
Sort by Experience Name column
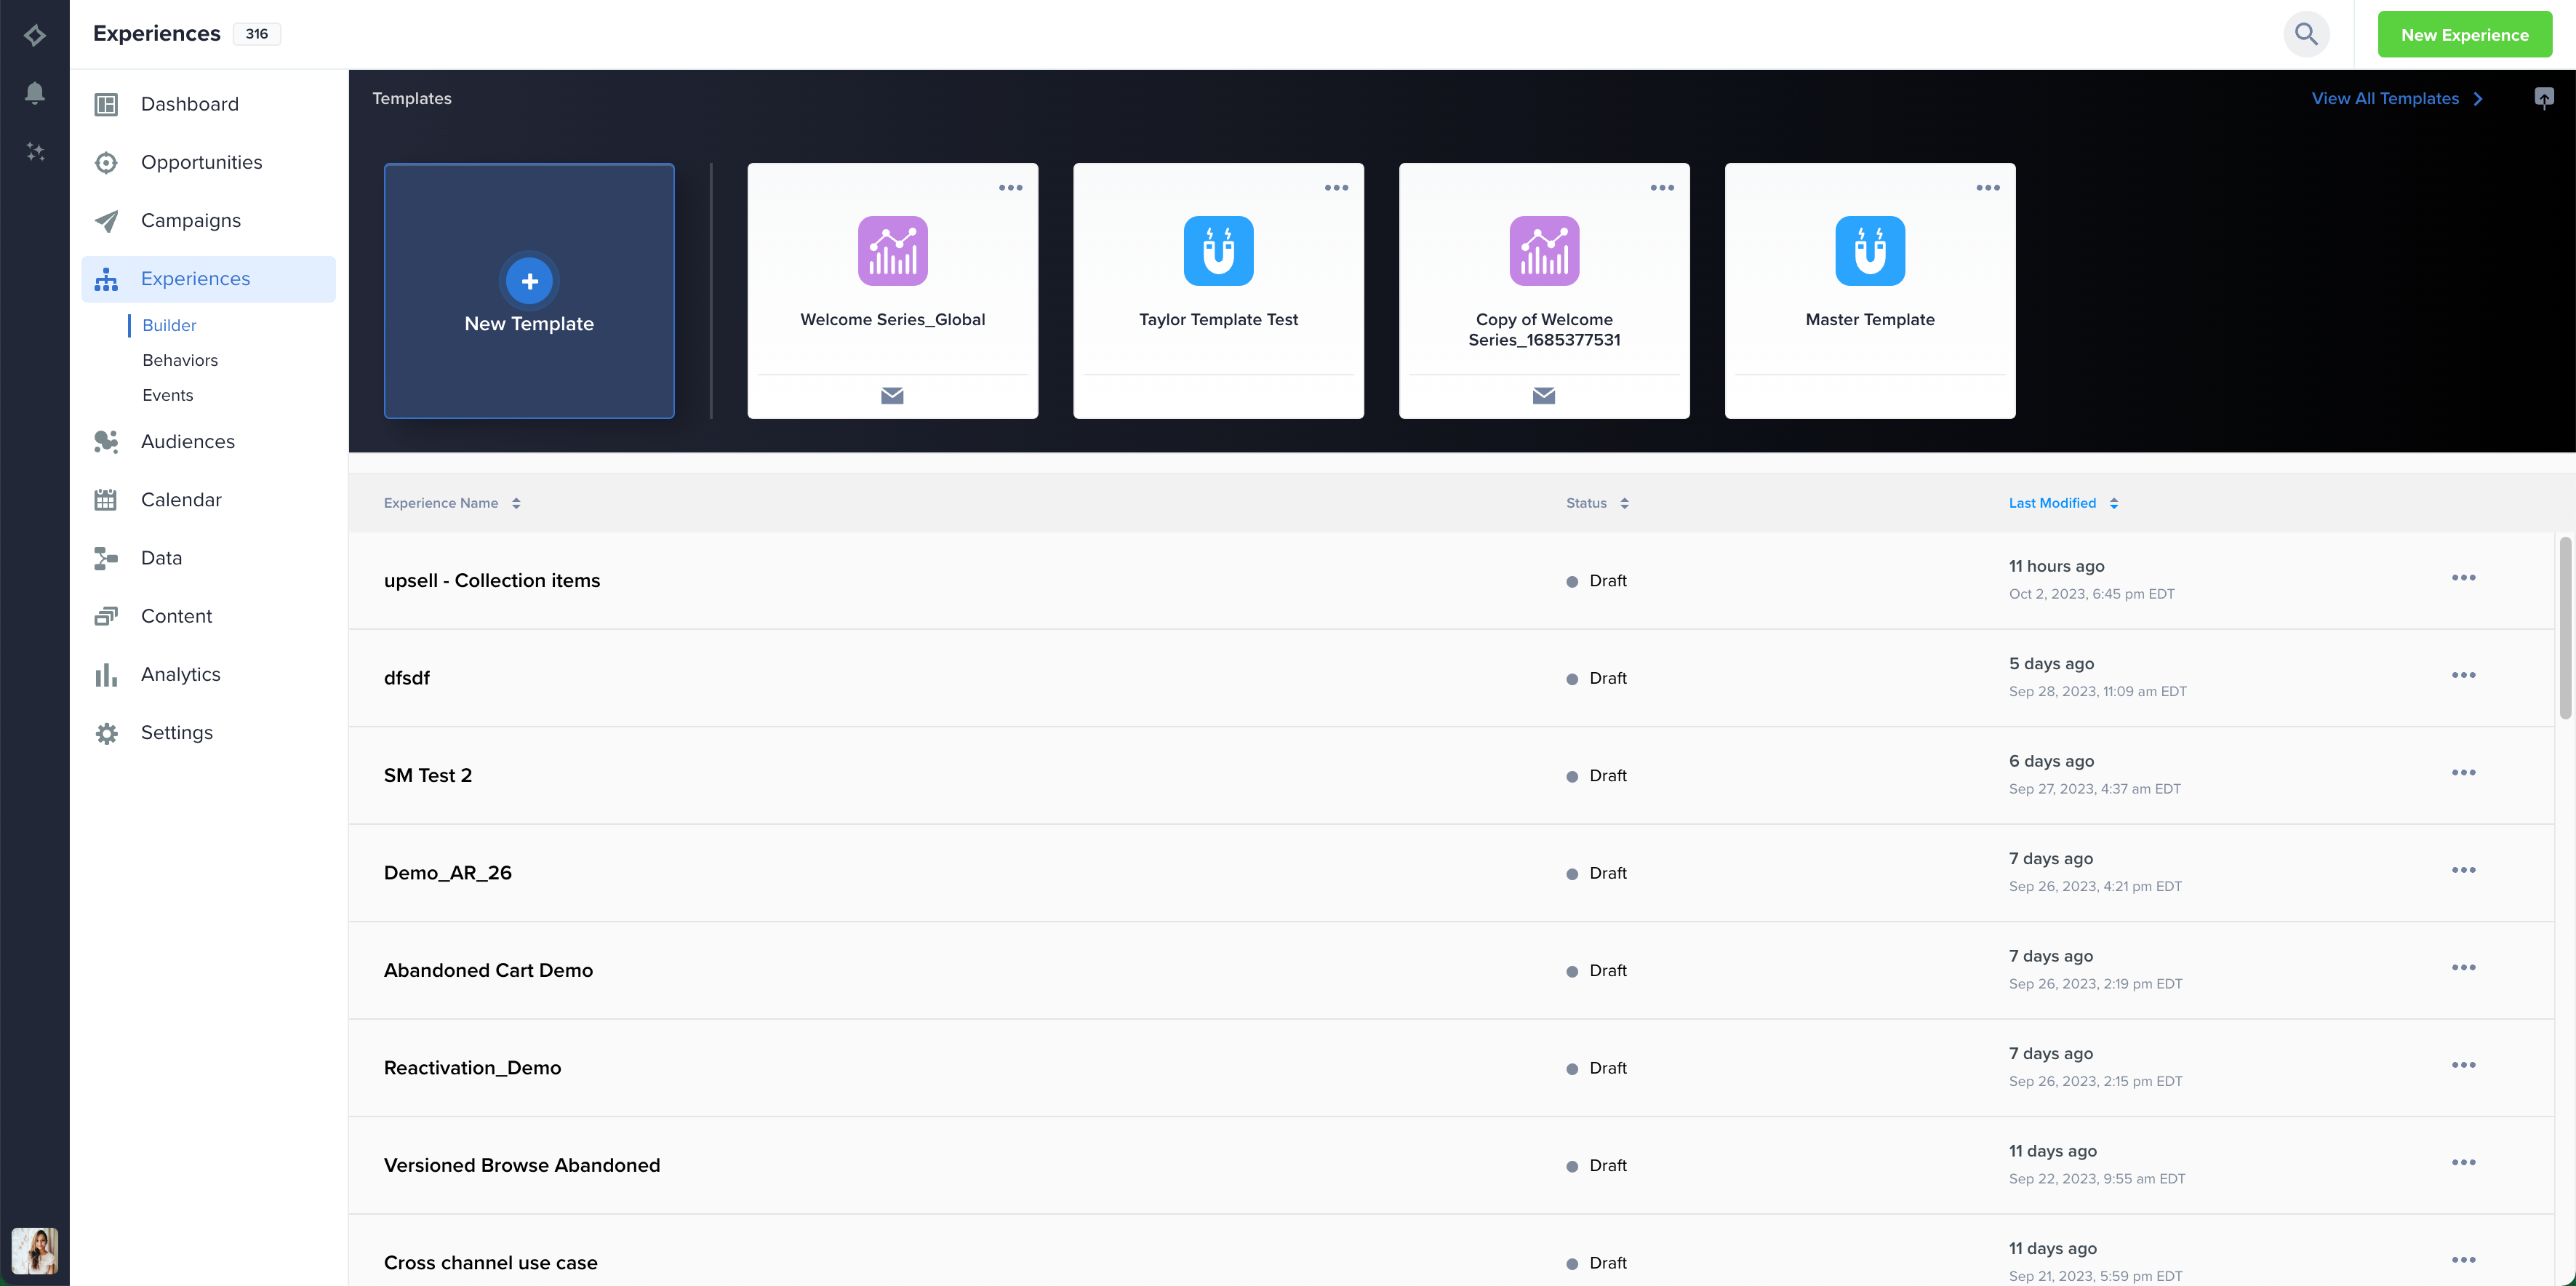pyautogui.click(x=452, y=503)
